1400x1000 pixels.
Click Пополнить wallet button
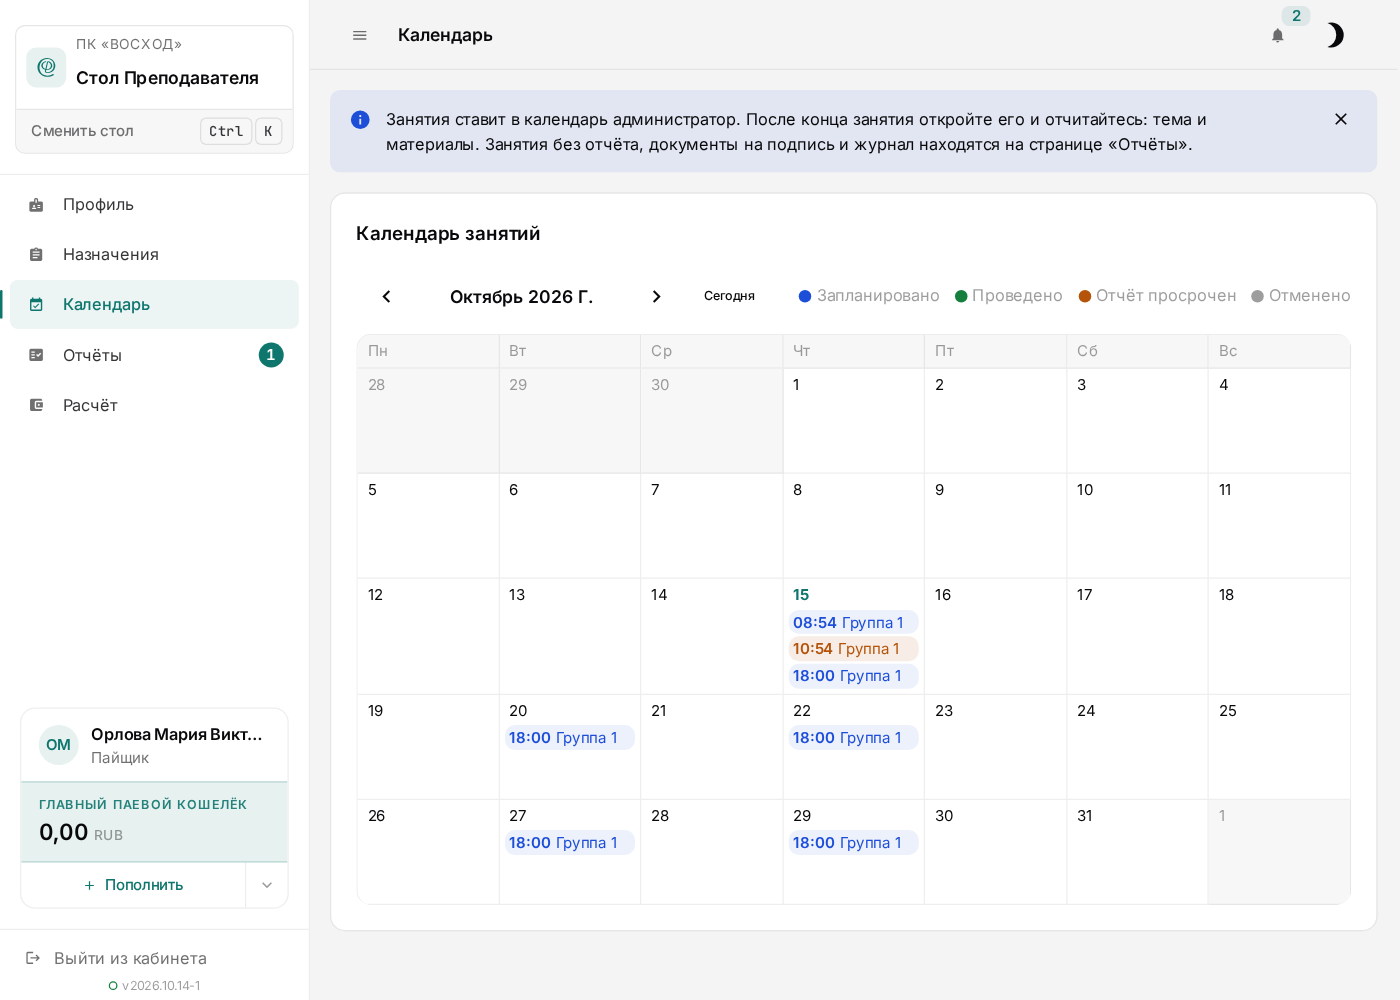[134, 885]
